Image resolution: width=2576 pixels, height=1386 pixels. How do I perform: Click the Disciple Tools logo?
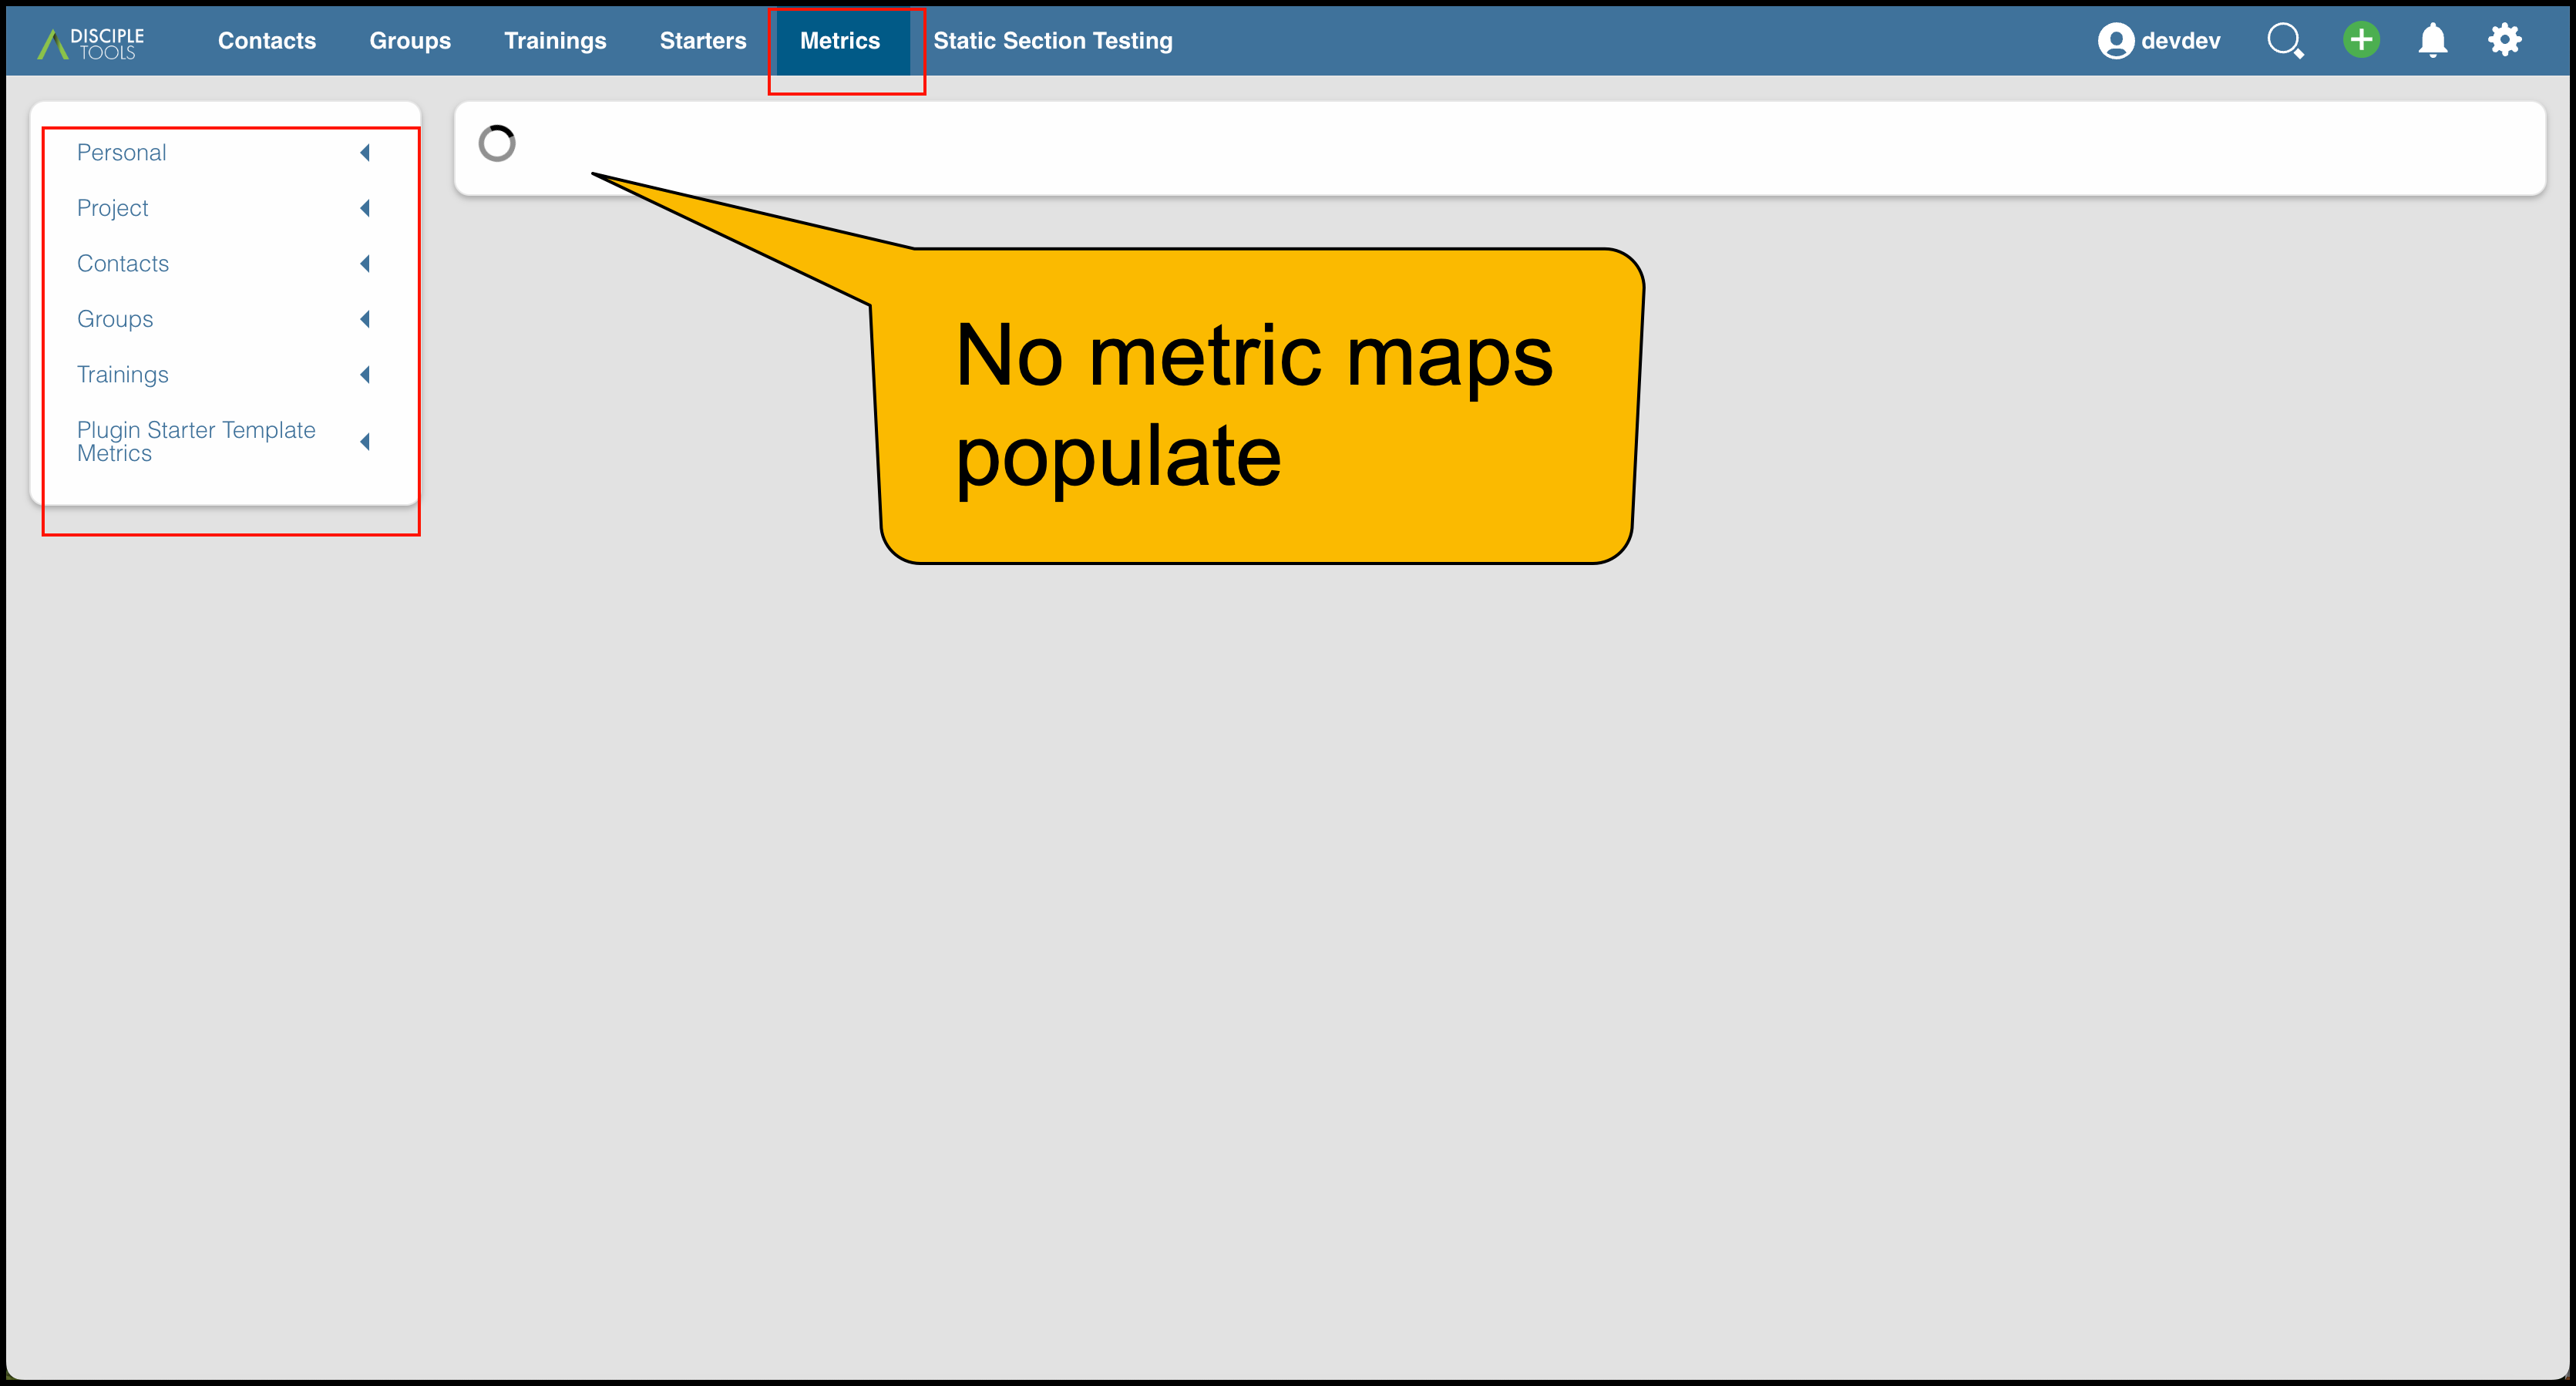coord(93,40)
